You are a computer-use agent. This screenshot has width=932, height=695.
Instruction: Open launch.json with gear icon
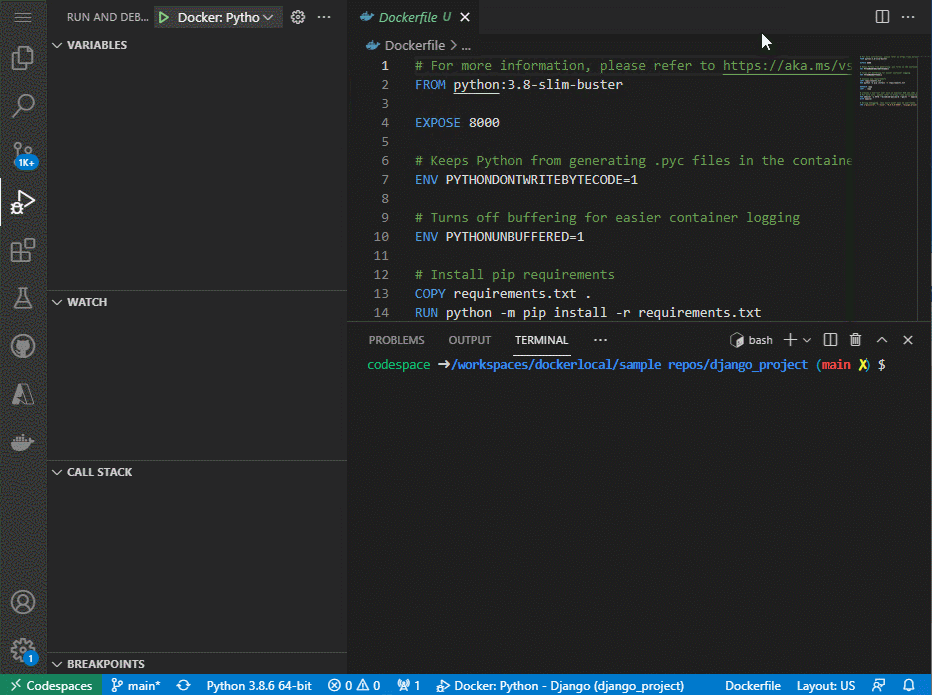pos(298,17)
